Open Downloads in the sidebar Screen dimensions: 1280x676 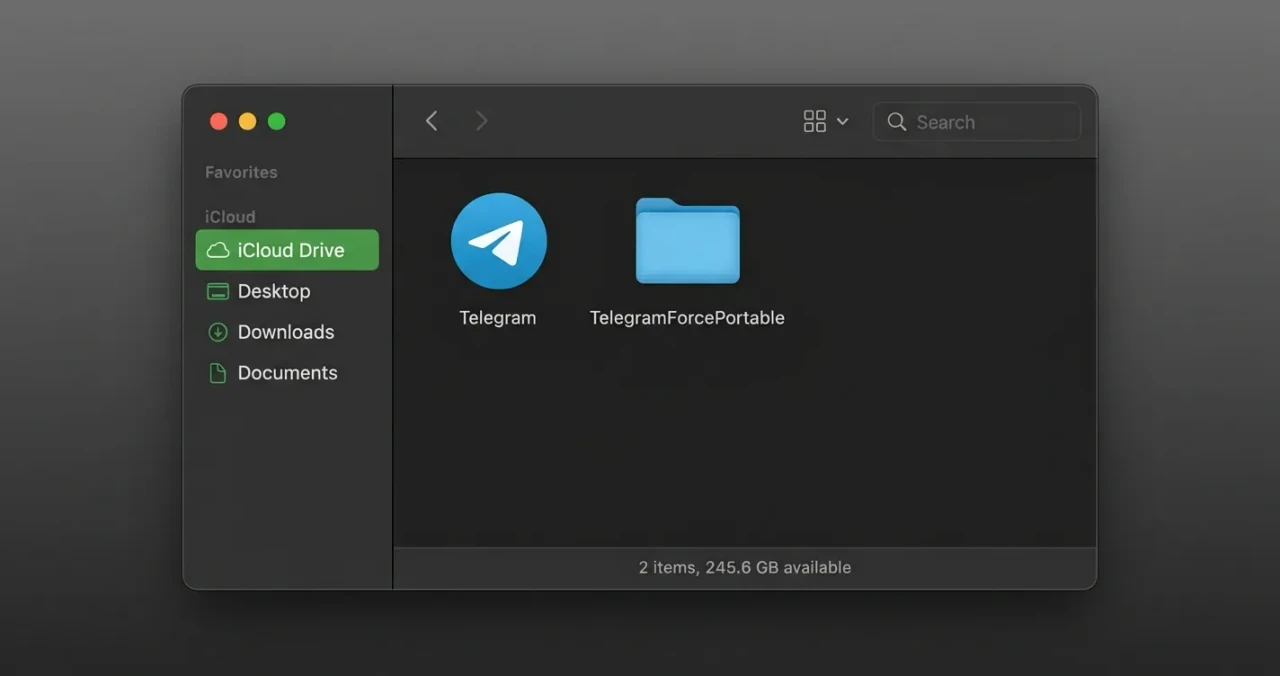click(287, 332)
